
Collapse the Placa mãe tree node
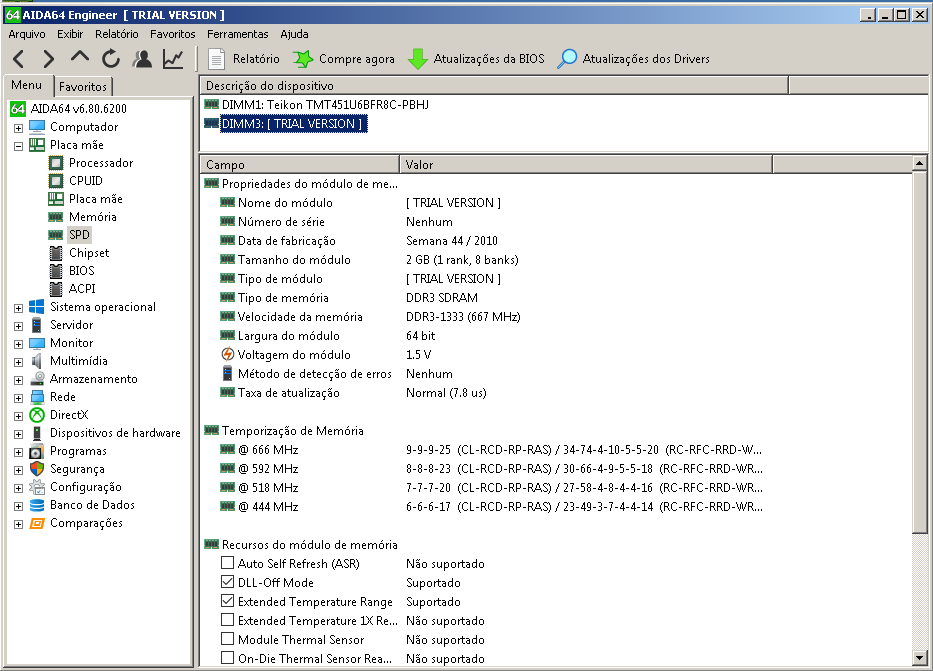18,146
